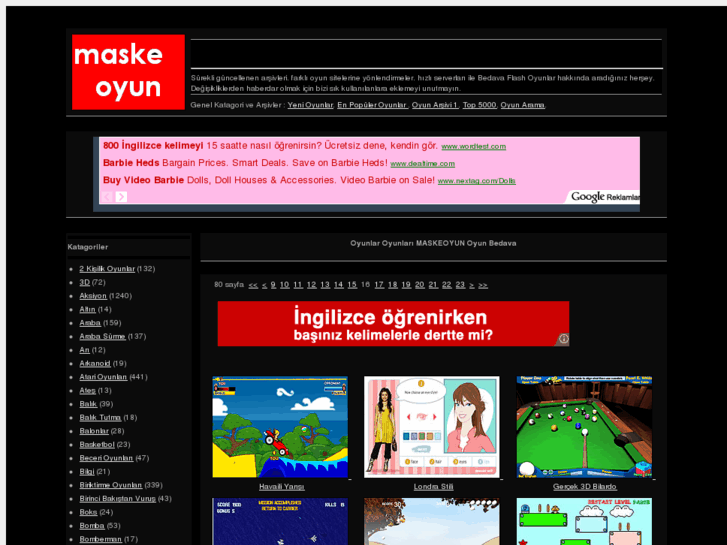Go to page 10
Screen dimensions: 727x545
point(284,285)
